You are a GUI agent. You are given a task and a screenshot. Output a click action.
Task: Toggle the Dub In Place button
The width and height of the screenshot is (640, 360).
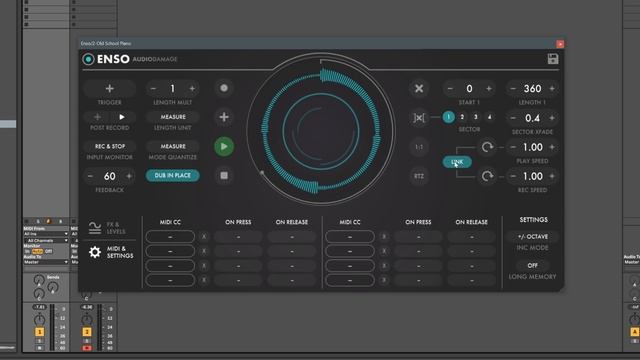173,176
